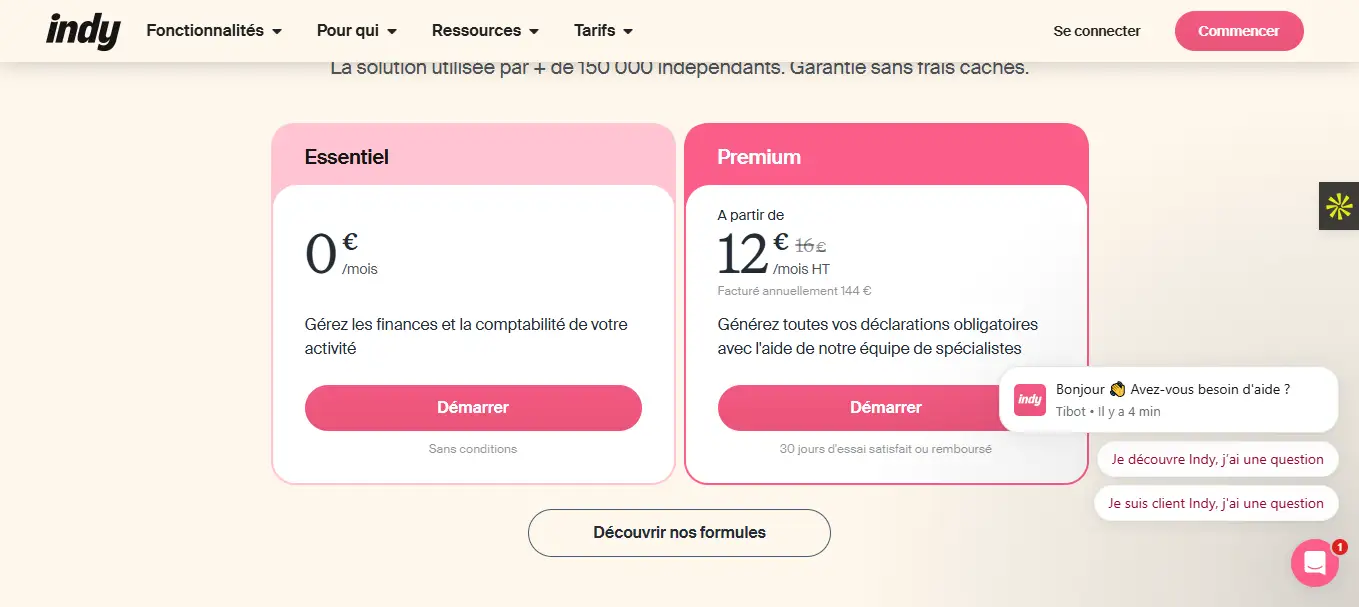
Task: Click the Indy avatar in chat message
Action: (1030, 400)
